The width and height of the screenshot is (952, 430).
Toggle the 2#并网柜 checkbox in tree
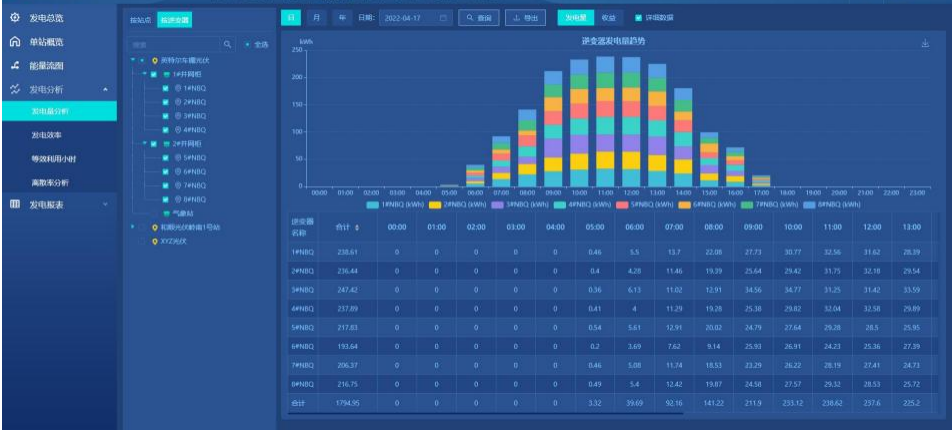tap(153, 144)
